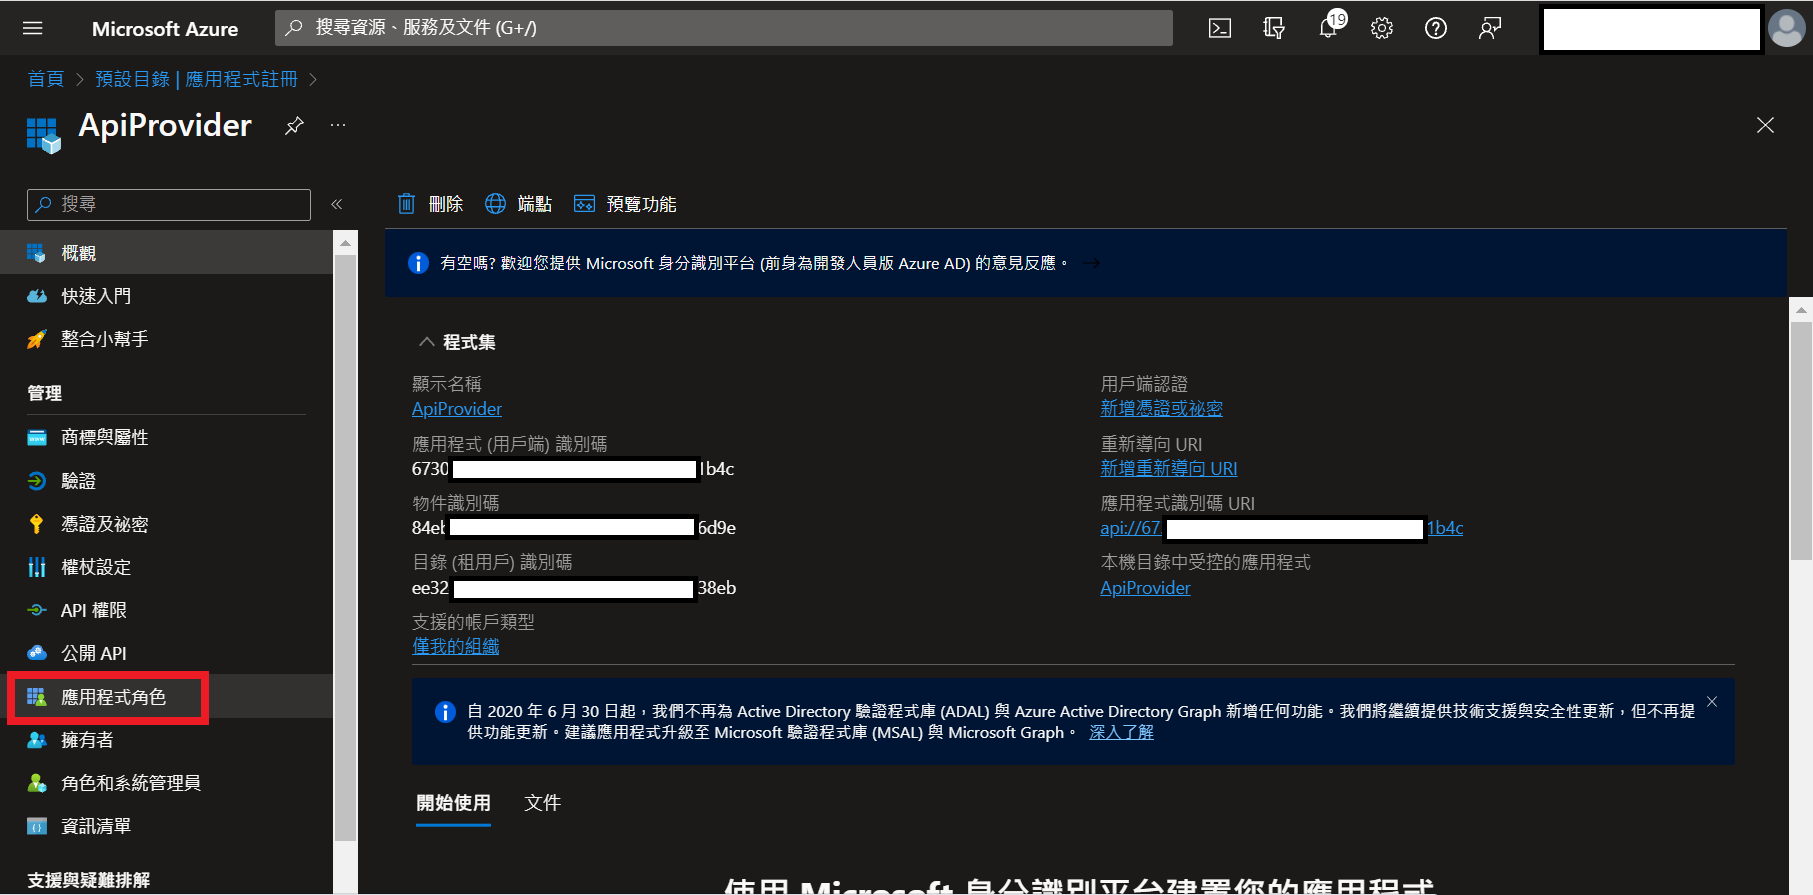Click 預設目錄 | 應用程式註冊 breadcrumb

tap(197, 79)
